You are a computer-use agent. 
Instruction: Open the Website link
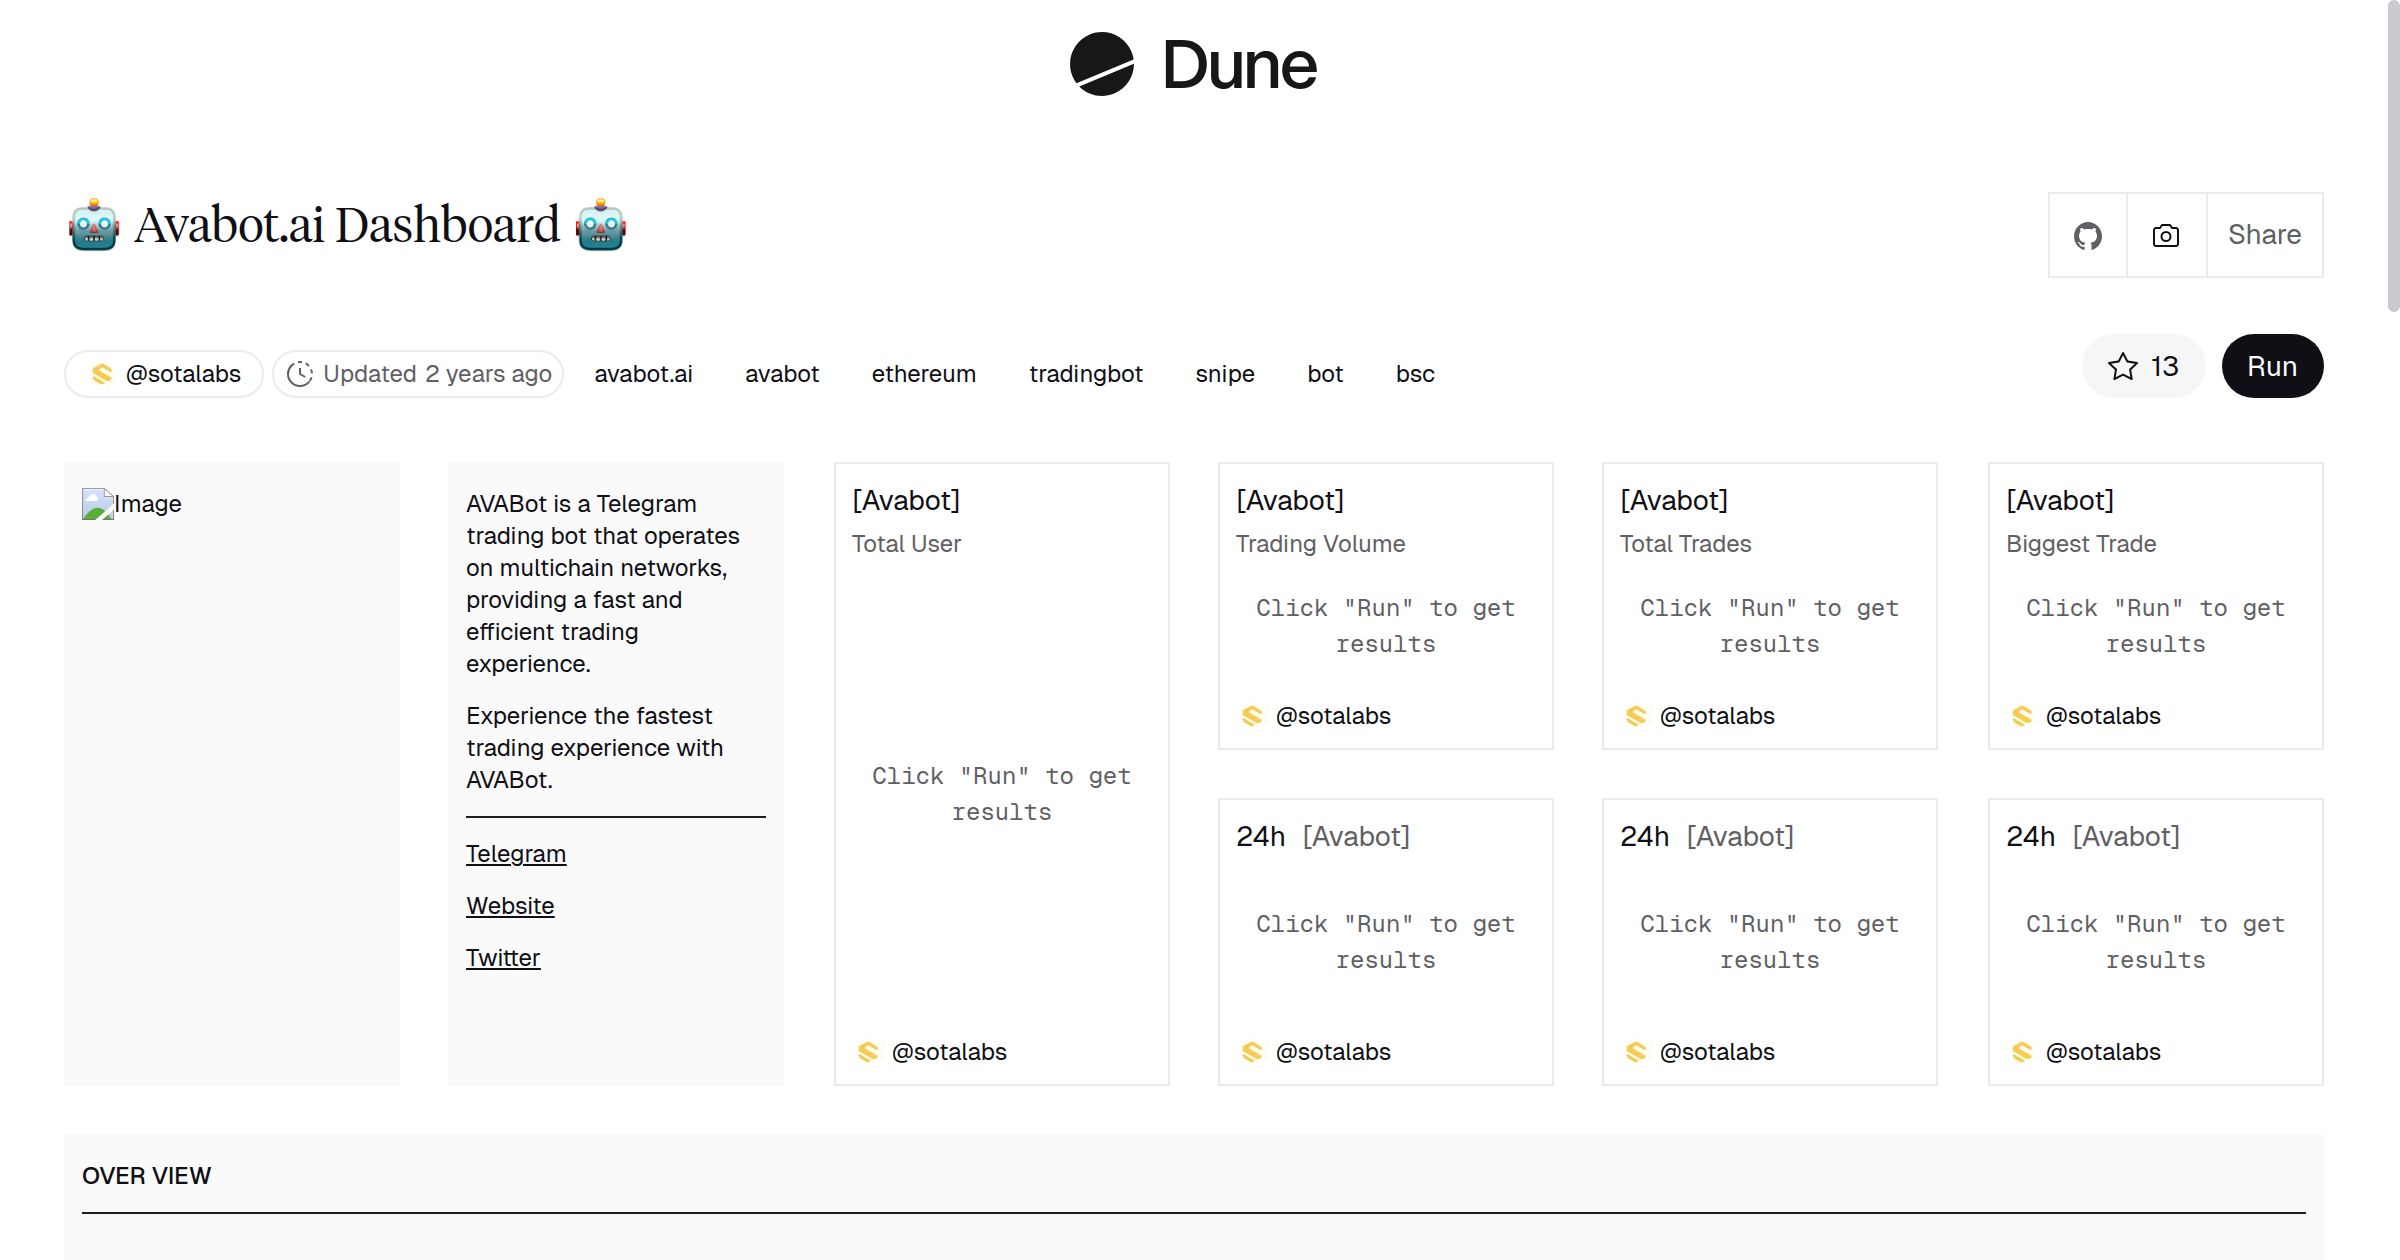click(510, 905)
